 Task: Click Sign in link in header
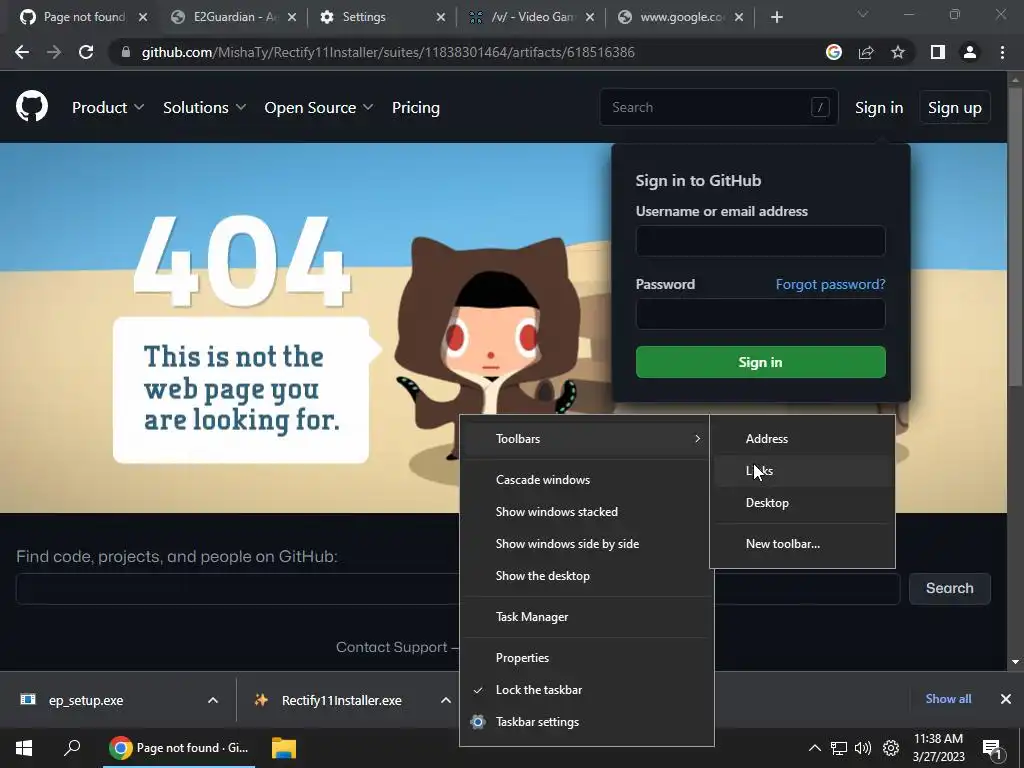(x=879, y=108)
